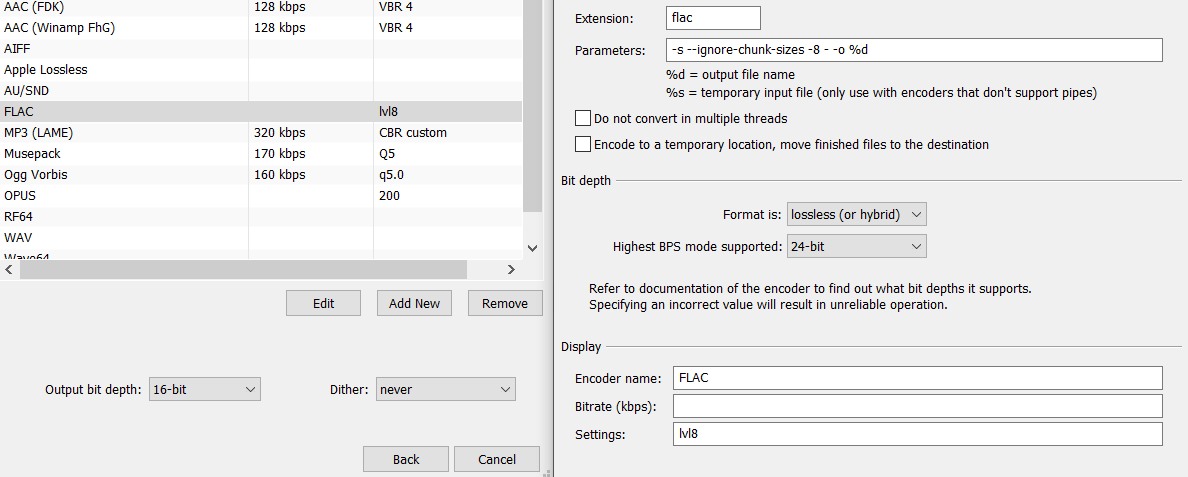The image size is (1188, 477).
Task: Open the Output bit depth dropdown
Action: click(x=204, y=390)
